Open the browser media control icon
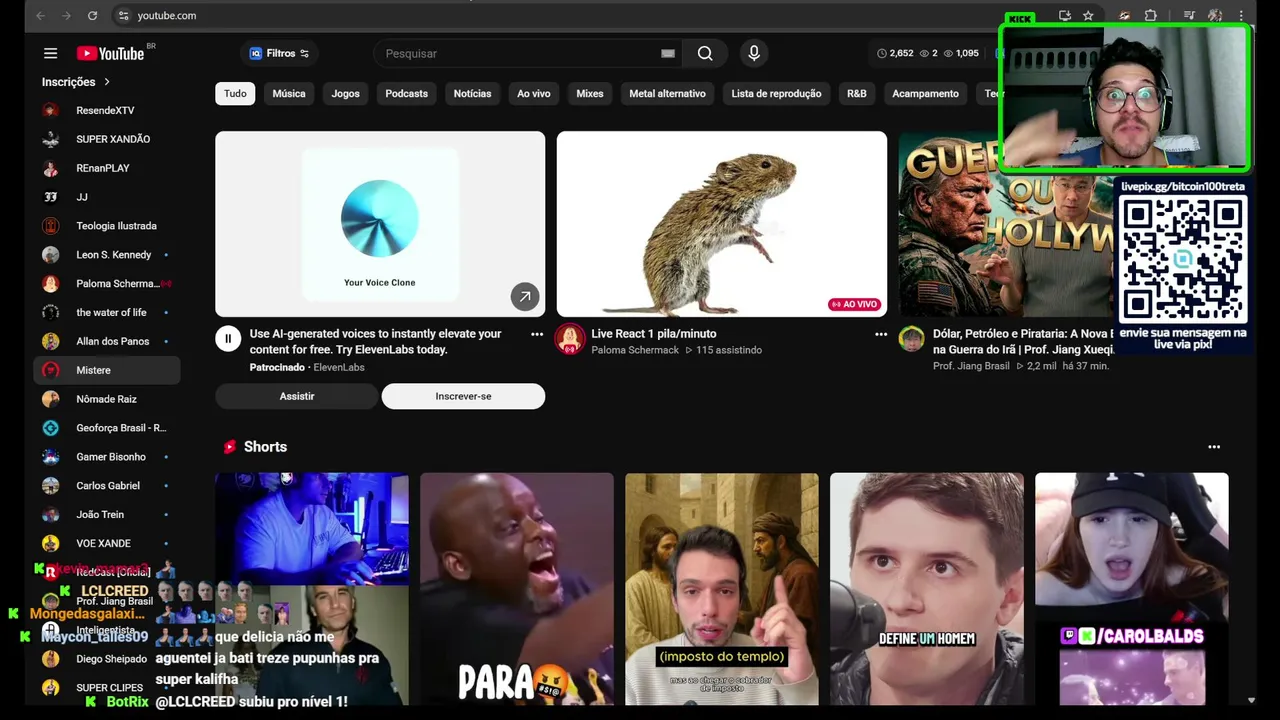This screenshot has width=1280, height=720. 1189,16
